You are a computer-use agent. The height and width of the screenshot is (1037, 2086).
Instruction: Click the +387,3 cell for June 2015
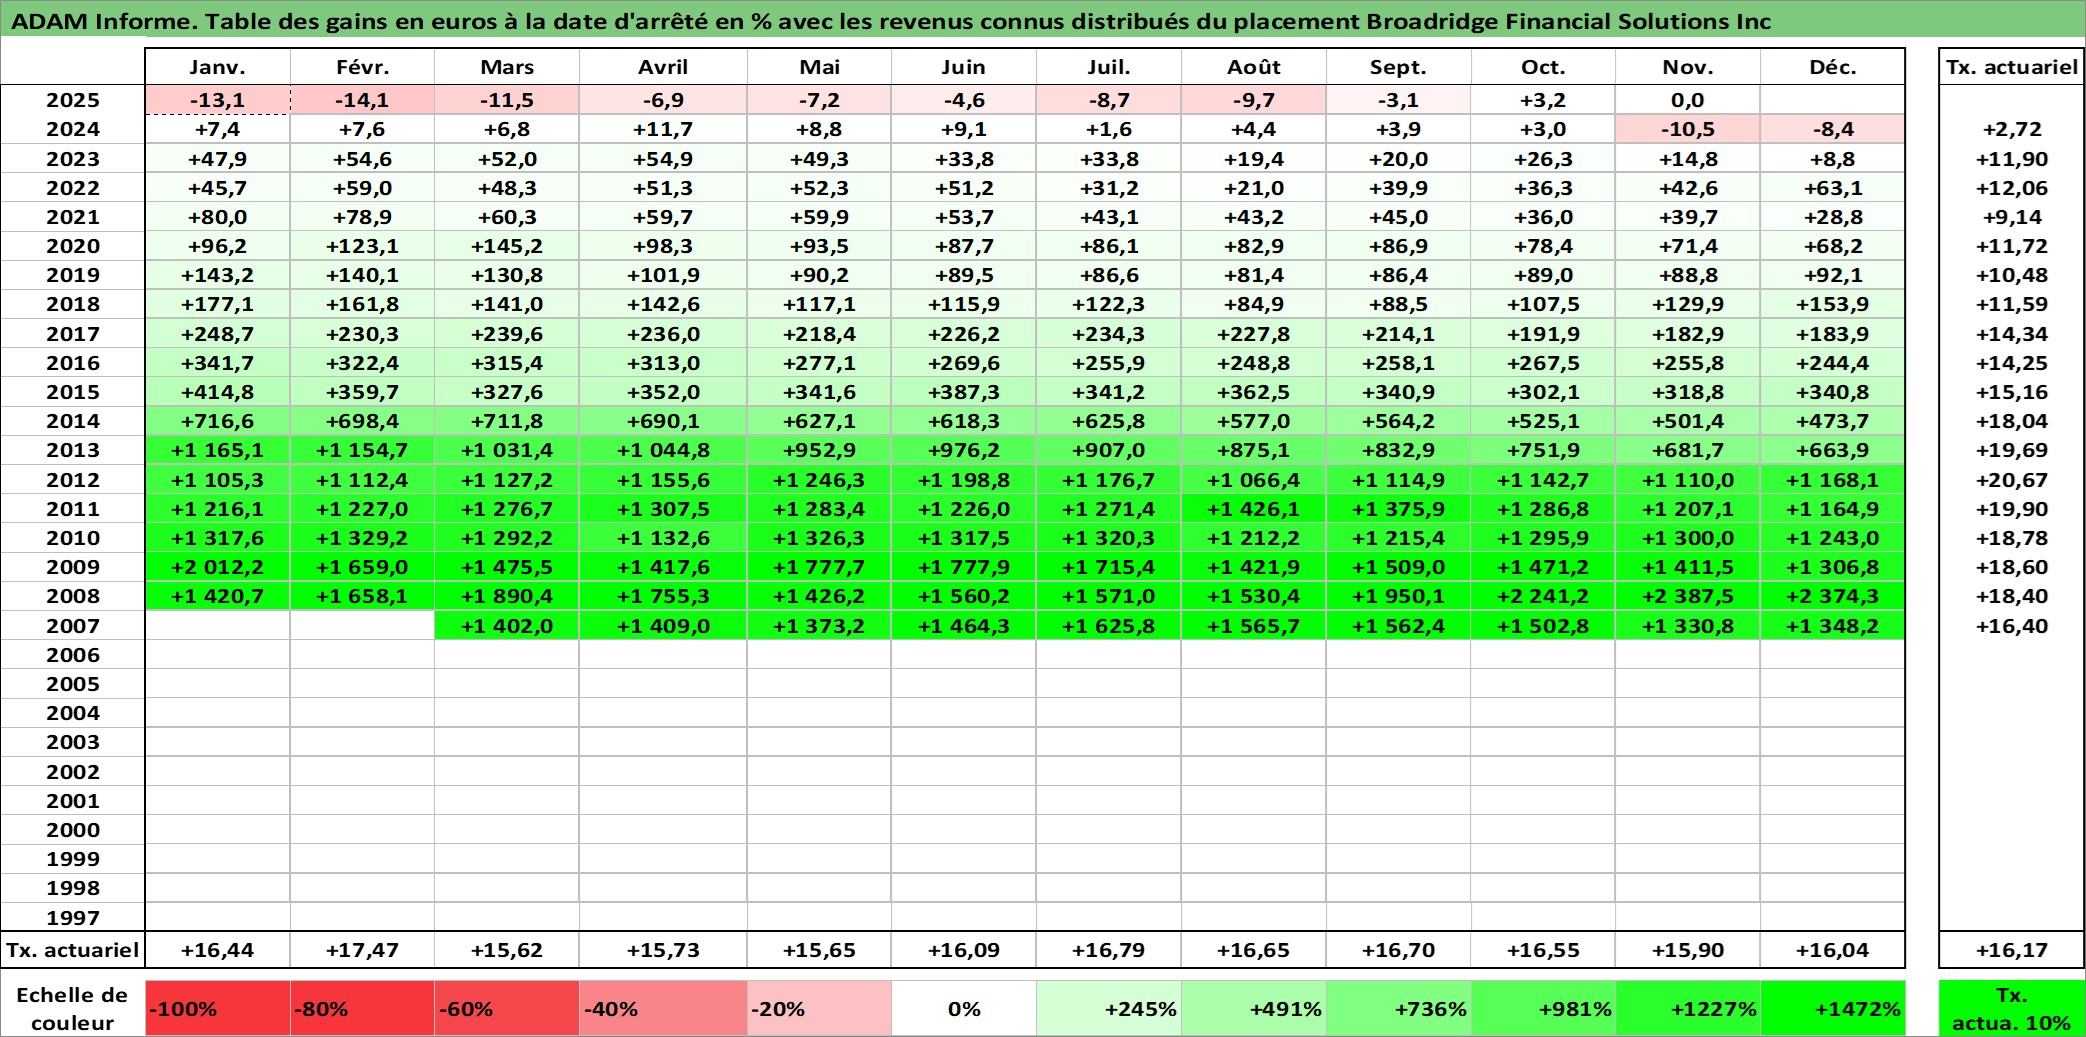point(964,392)
